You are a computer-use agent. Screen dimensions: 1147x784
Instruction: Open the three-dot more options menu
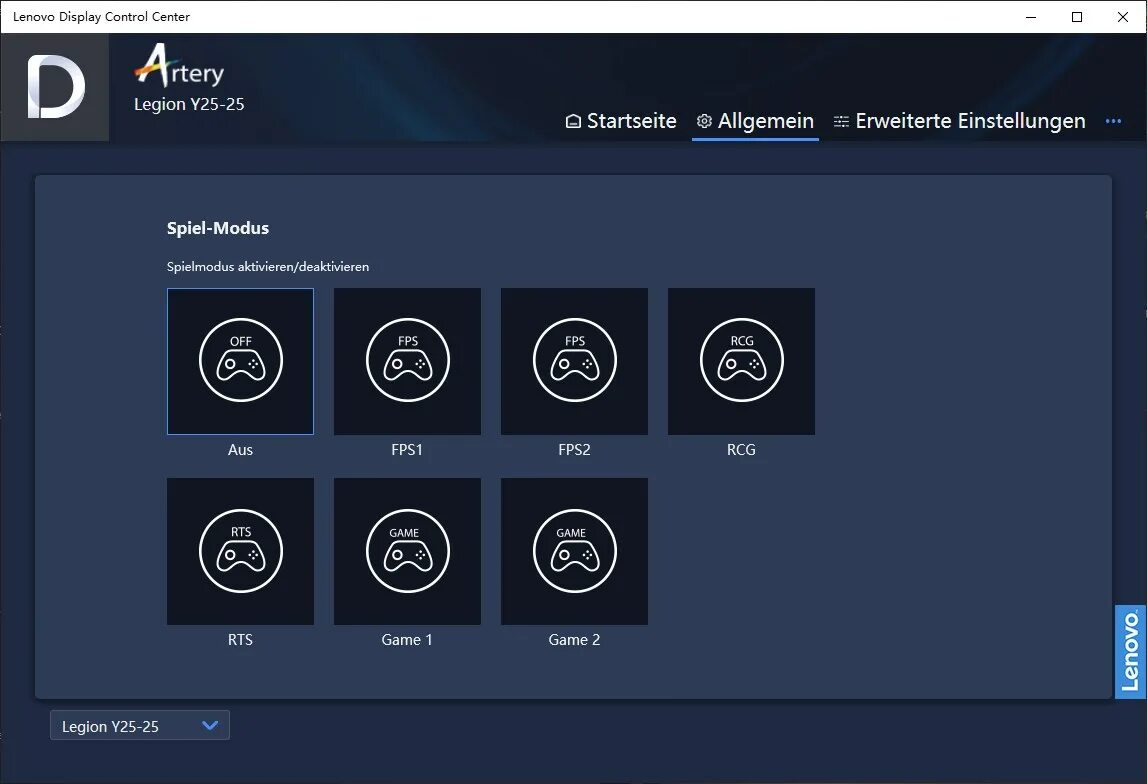[1113, 121]
